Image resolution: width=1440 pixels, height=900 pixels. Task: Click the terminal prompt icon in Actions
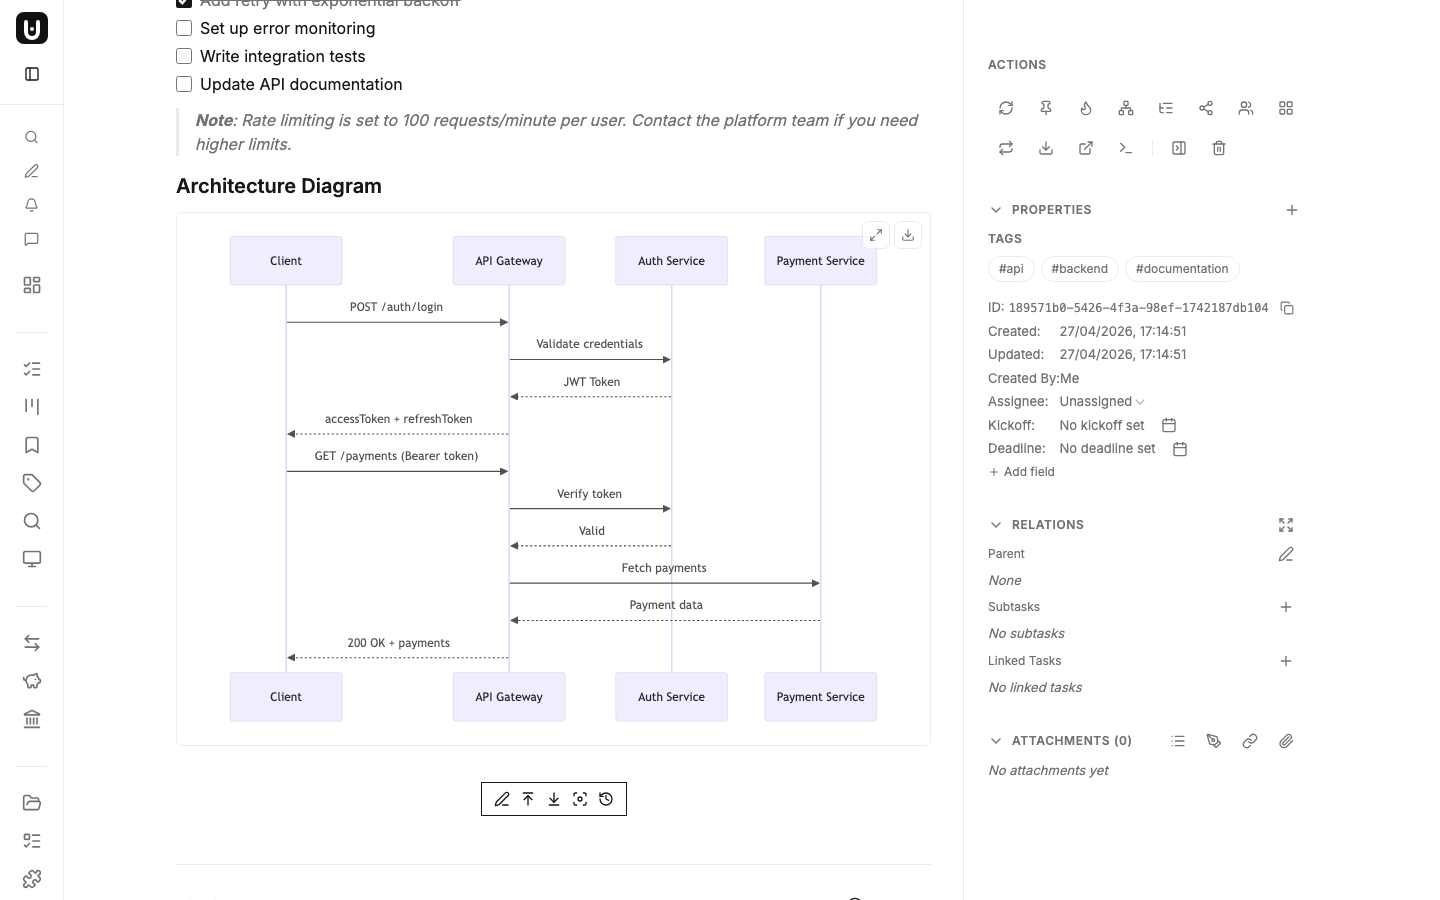point(1126,148)
